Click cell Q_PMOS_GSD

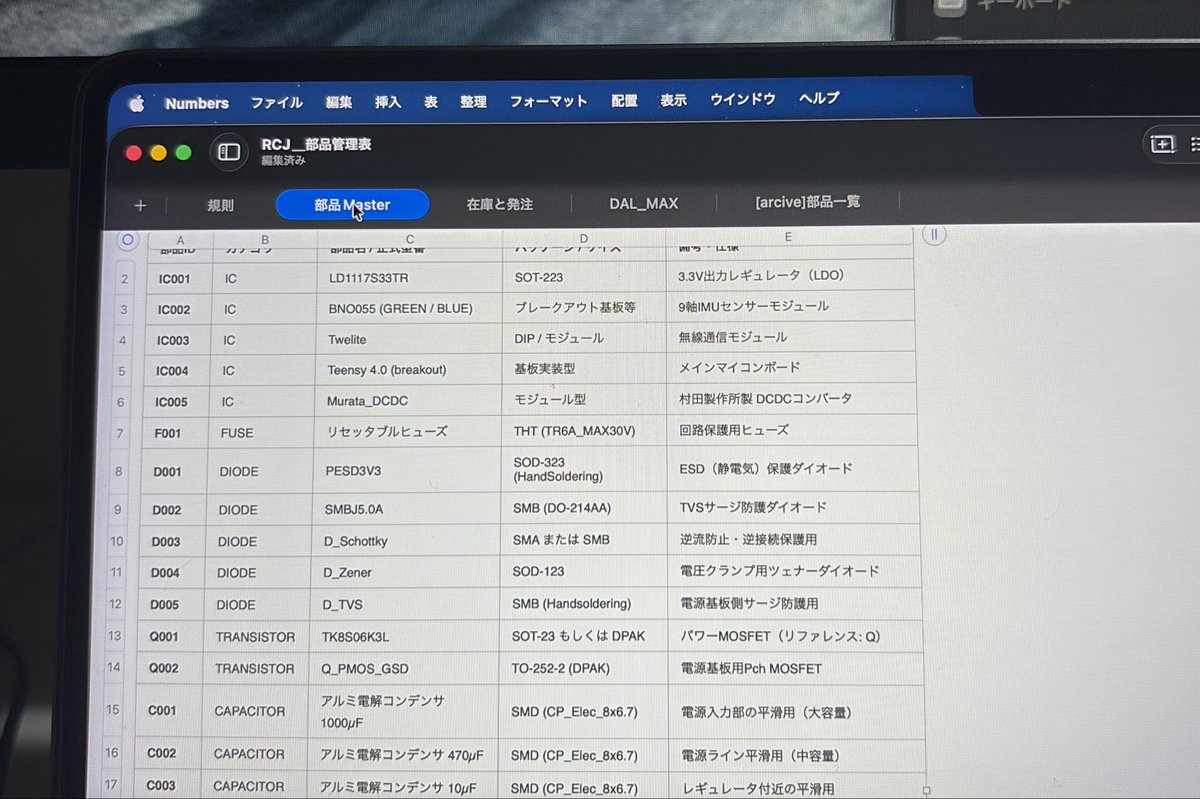pos(404,669)
